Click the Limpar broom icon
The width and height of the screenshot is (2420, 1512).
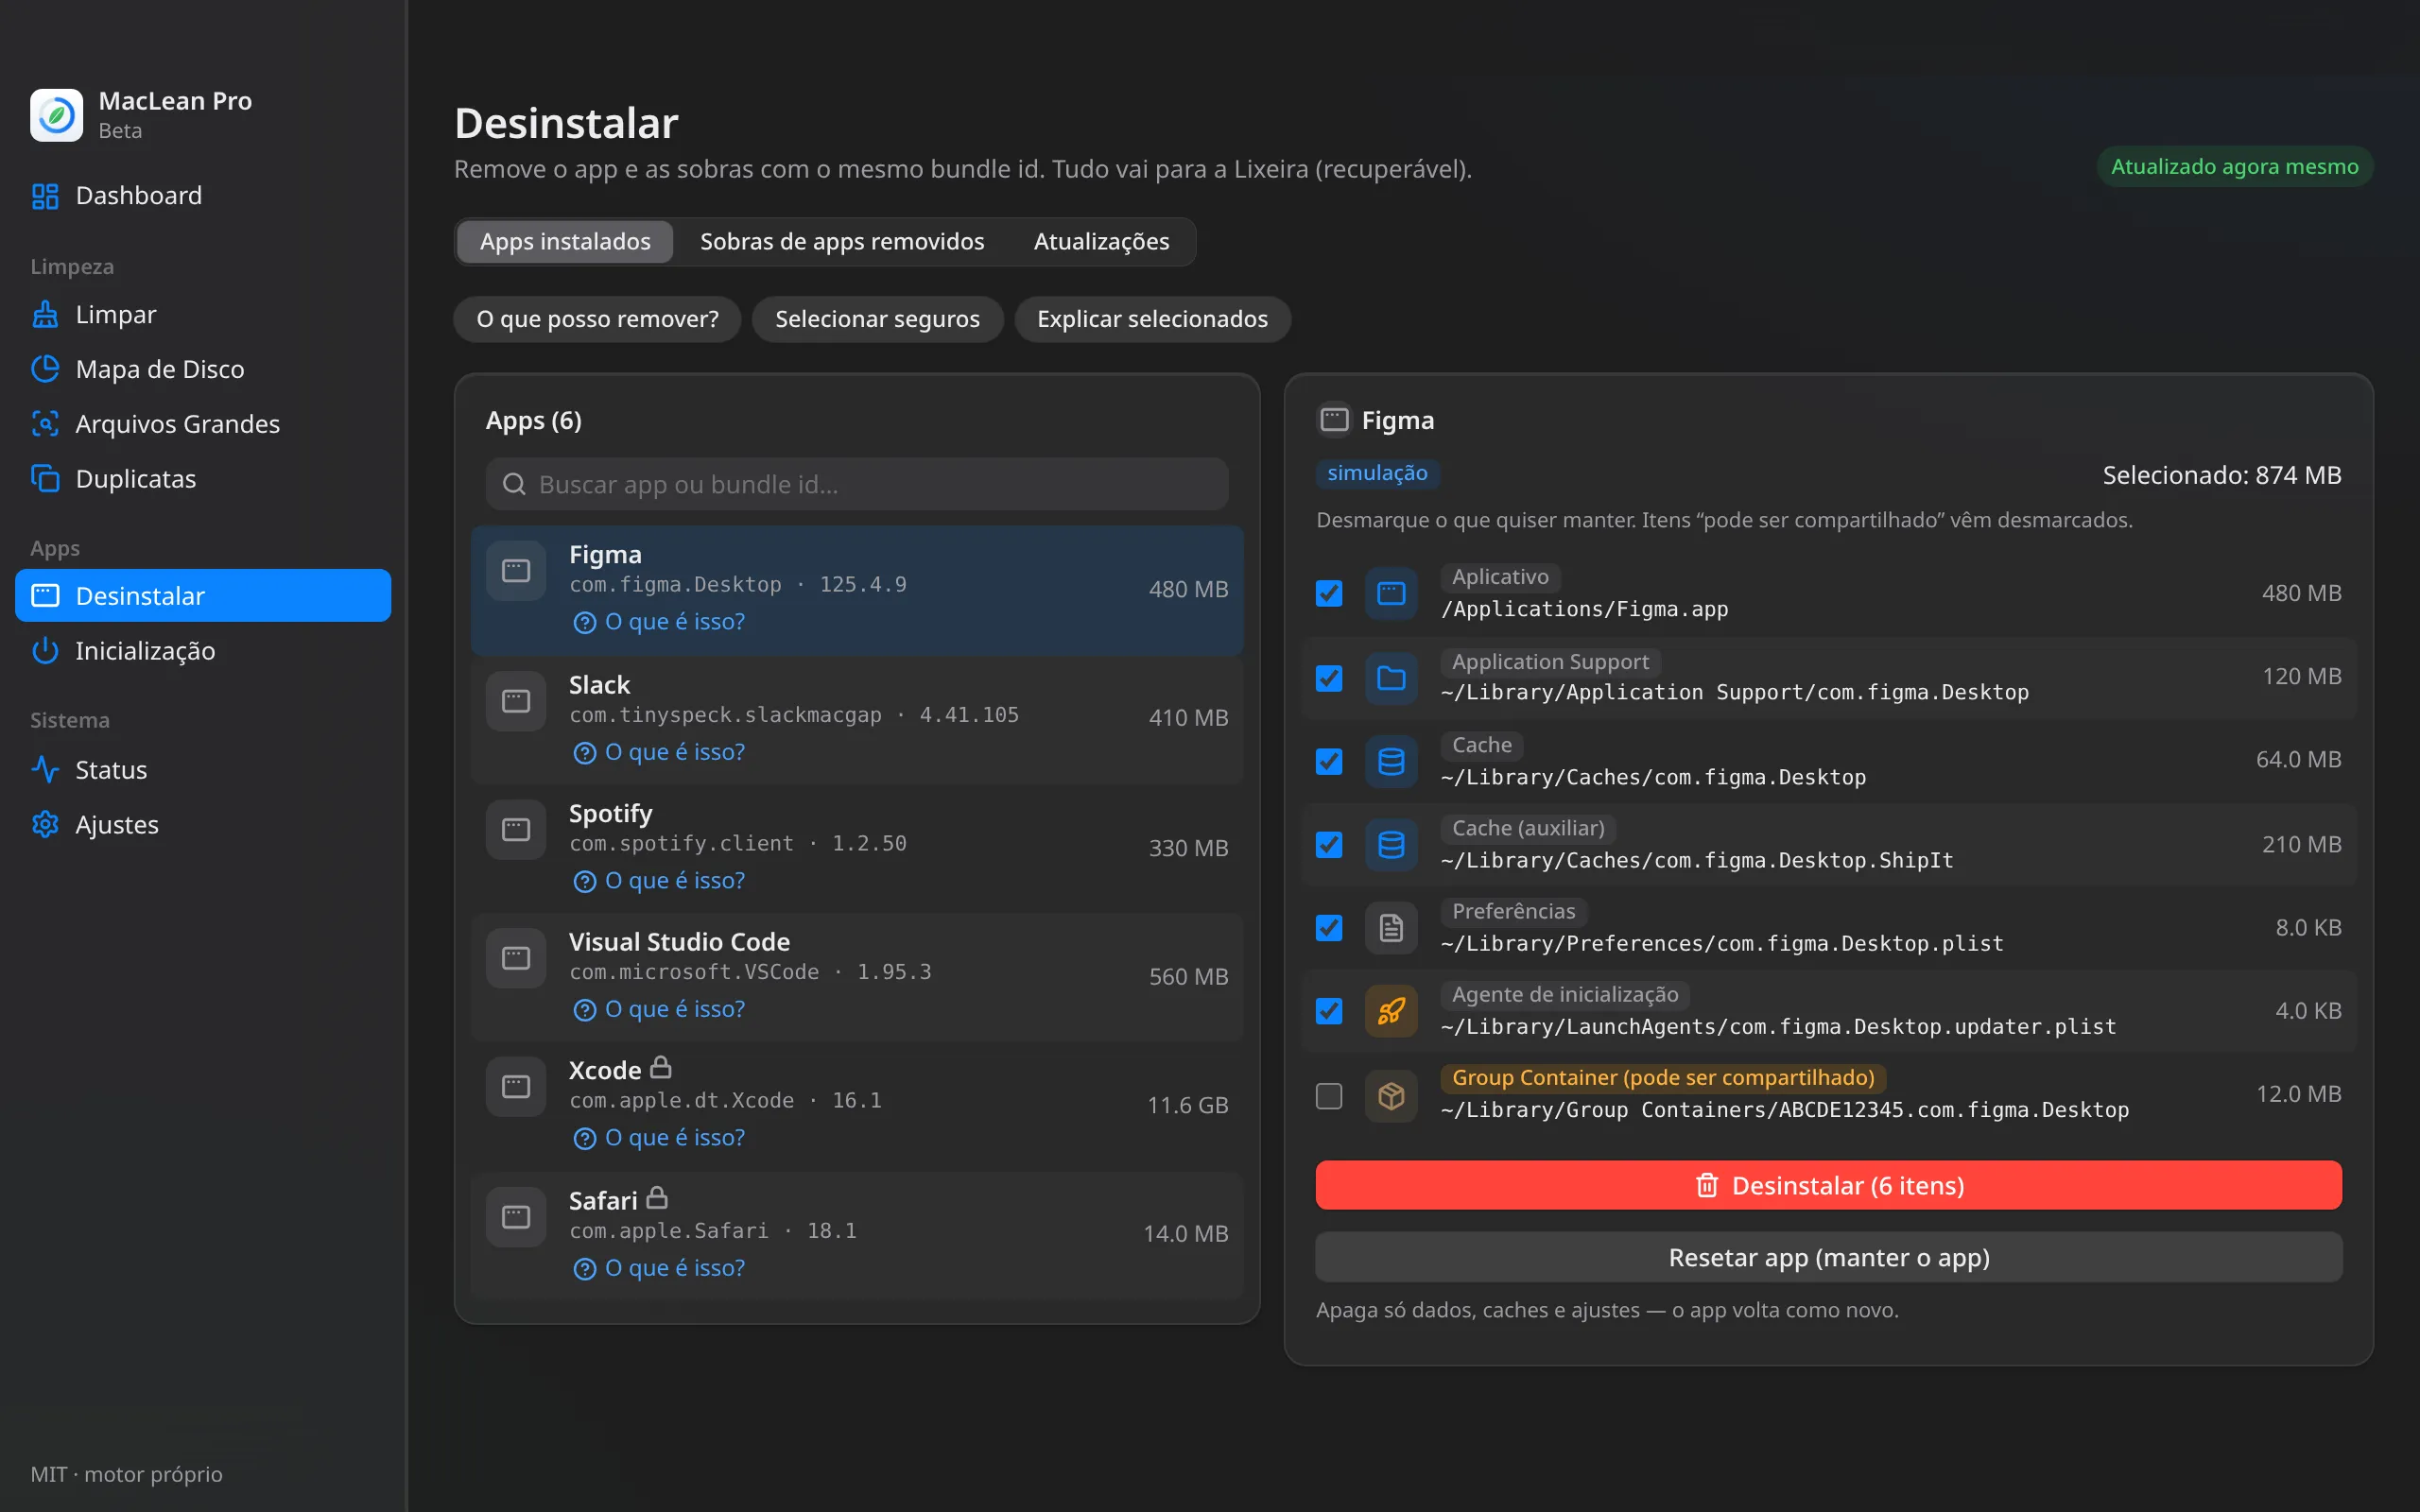point(45,315)
